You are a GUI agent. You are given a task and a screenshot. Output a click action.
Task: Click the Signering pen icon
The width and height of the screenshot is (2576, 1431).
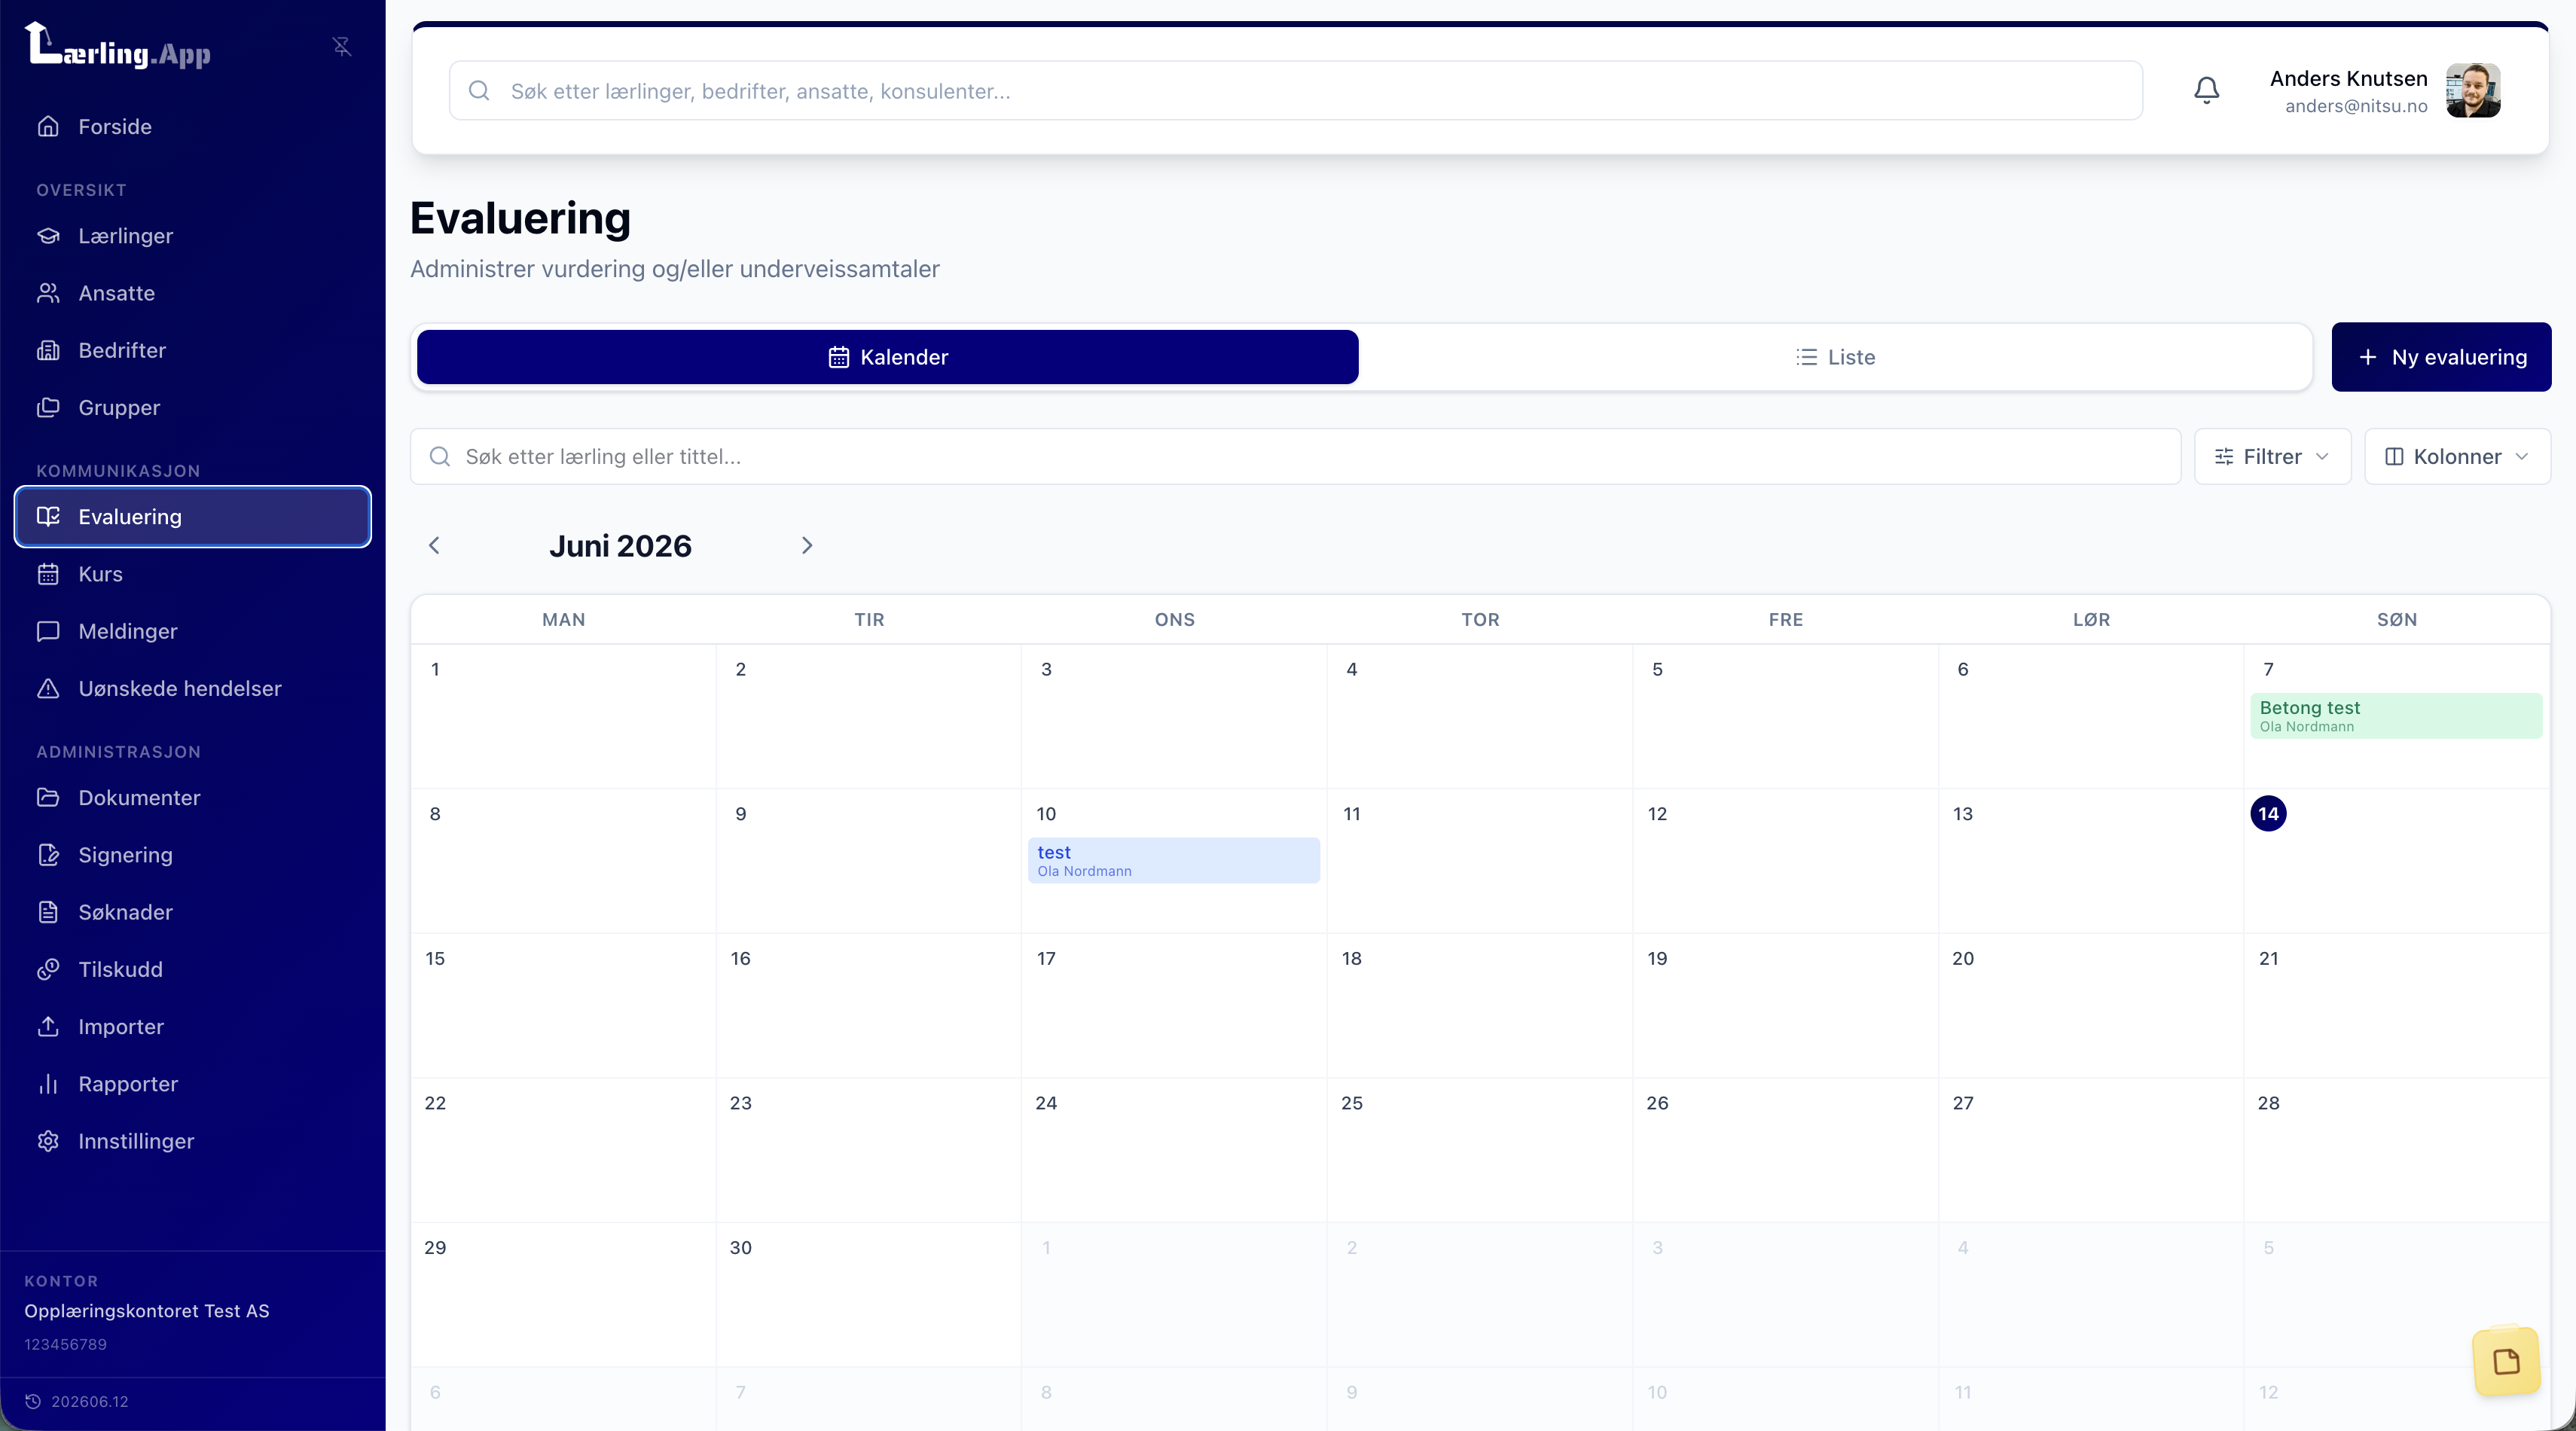[x=48, y=855]
